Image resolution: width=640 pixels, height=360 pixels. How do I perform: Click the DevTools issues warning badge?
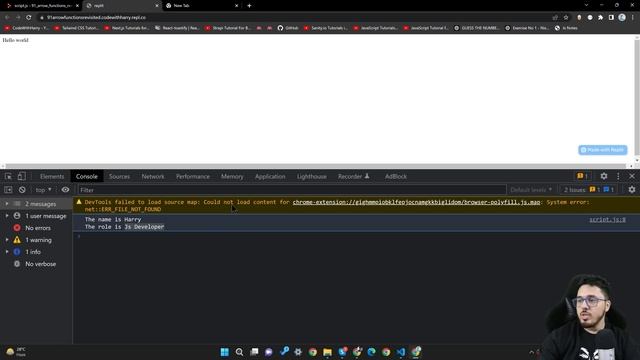[x=582, y=176]
